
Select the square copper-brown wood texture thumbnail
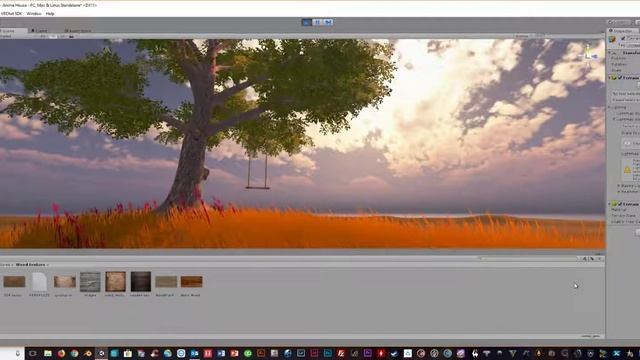tap(116, 282)
